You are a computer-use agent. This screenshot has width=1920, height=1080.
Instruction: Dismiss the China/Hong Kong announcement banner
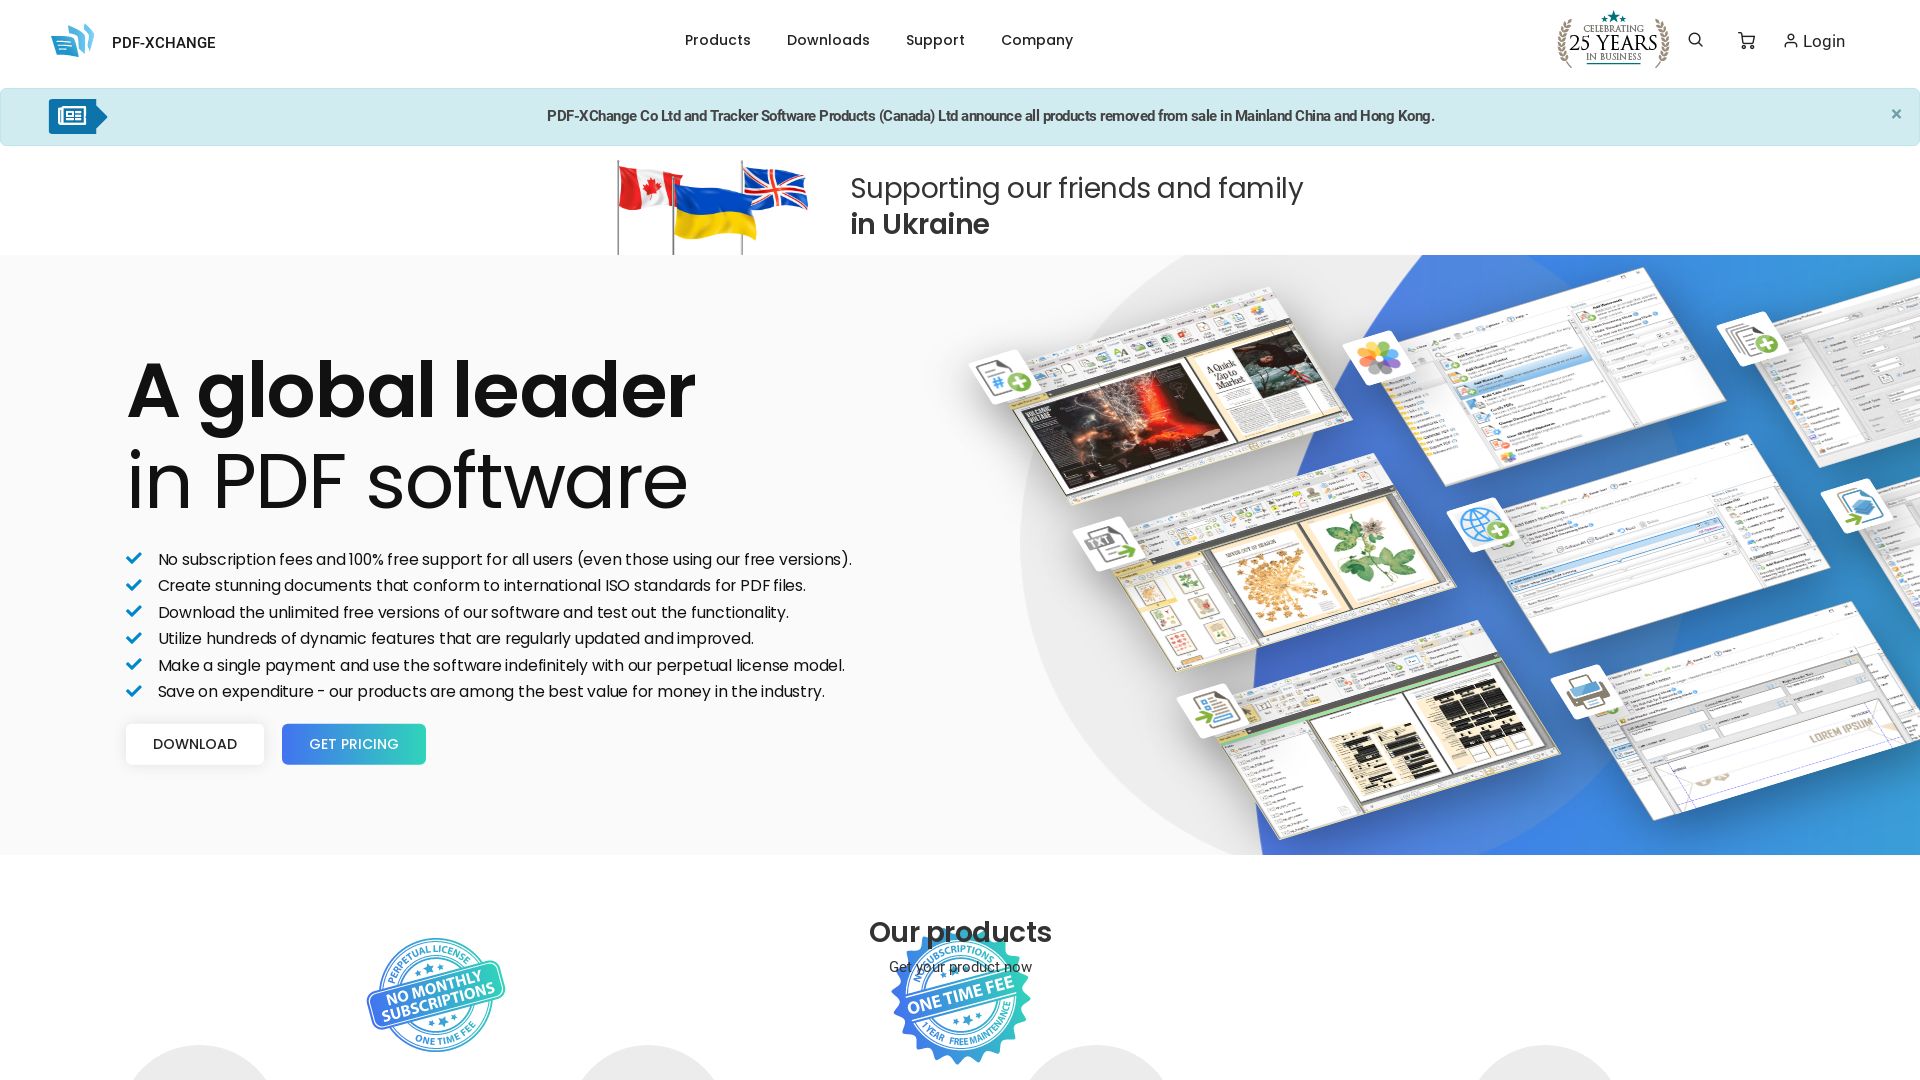click(x=1896, y=113)
